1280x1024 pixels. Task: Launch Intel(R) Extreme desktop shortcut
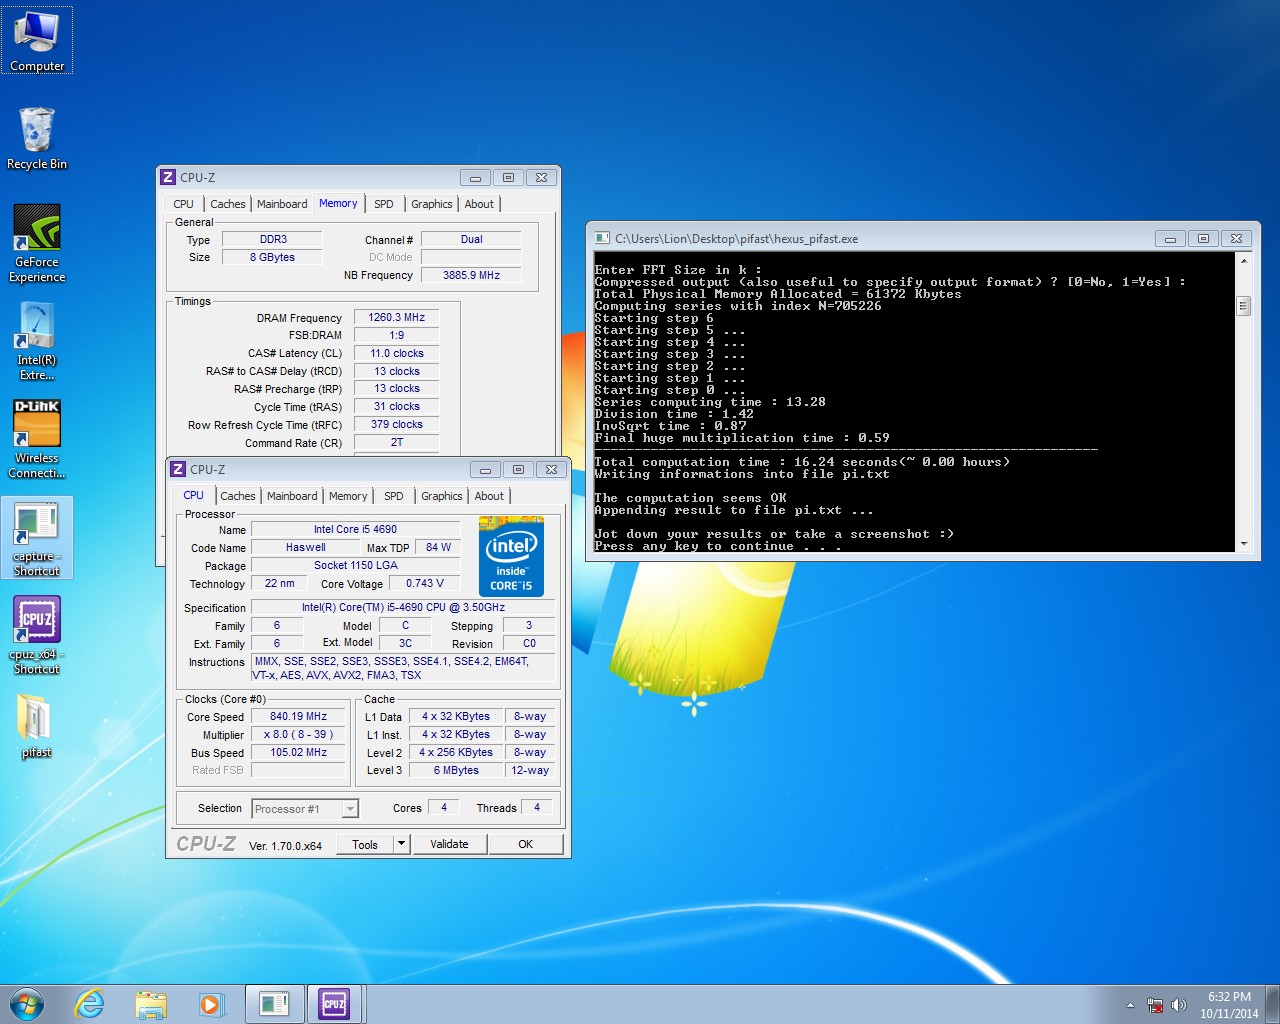click(37, 342)
